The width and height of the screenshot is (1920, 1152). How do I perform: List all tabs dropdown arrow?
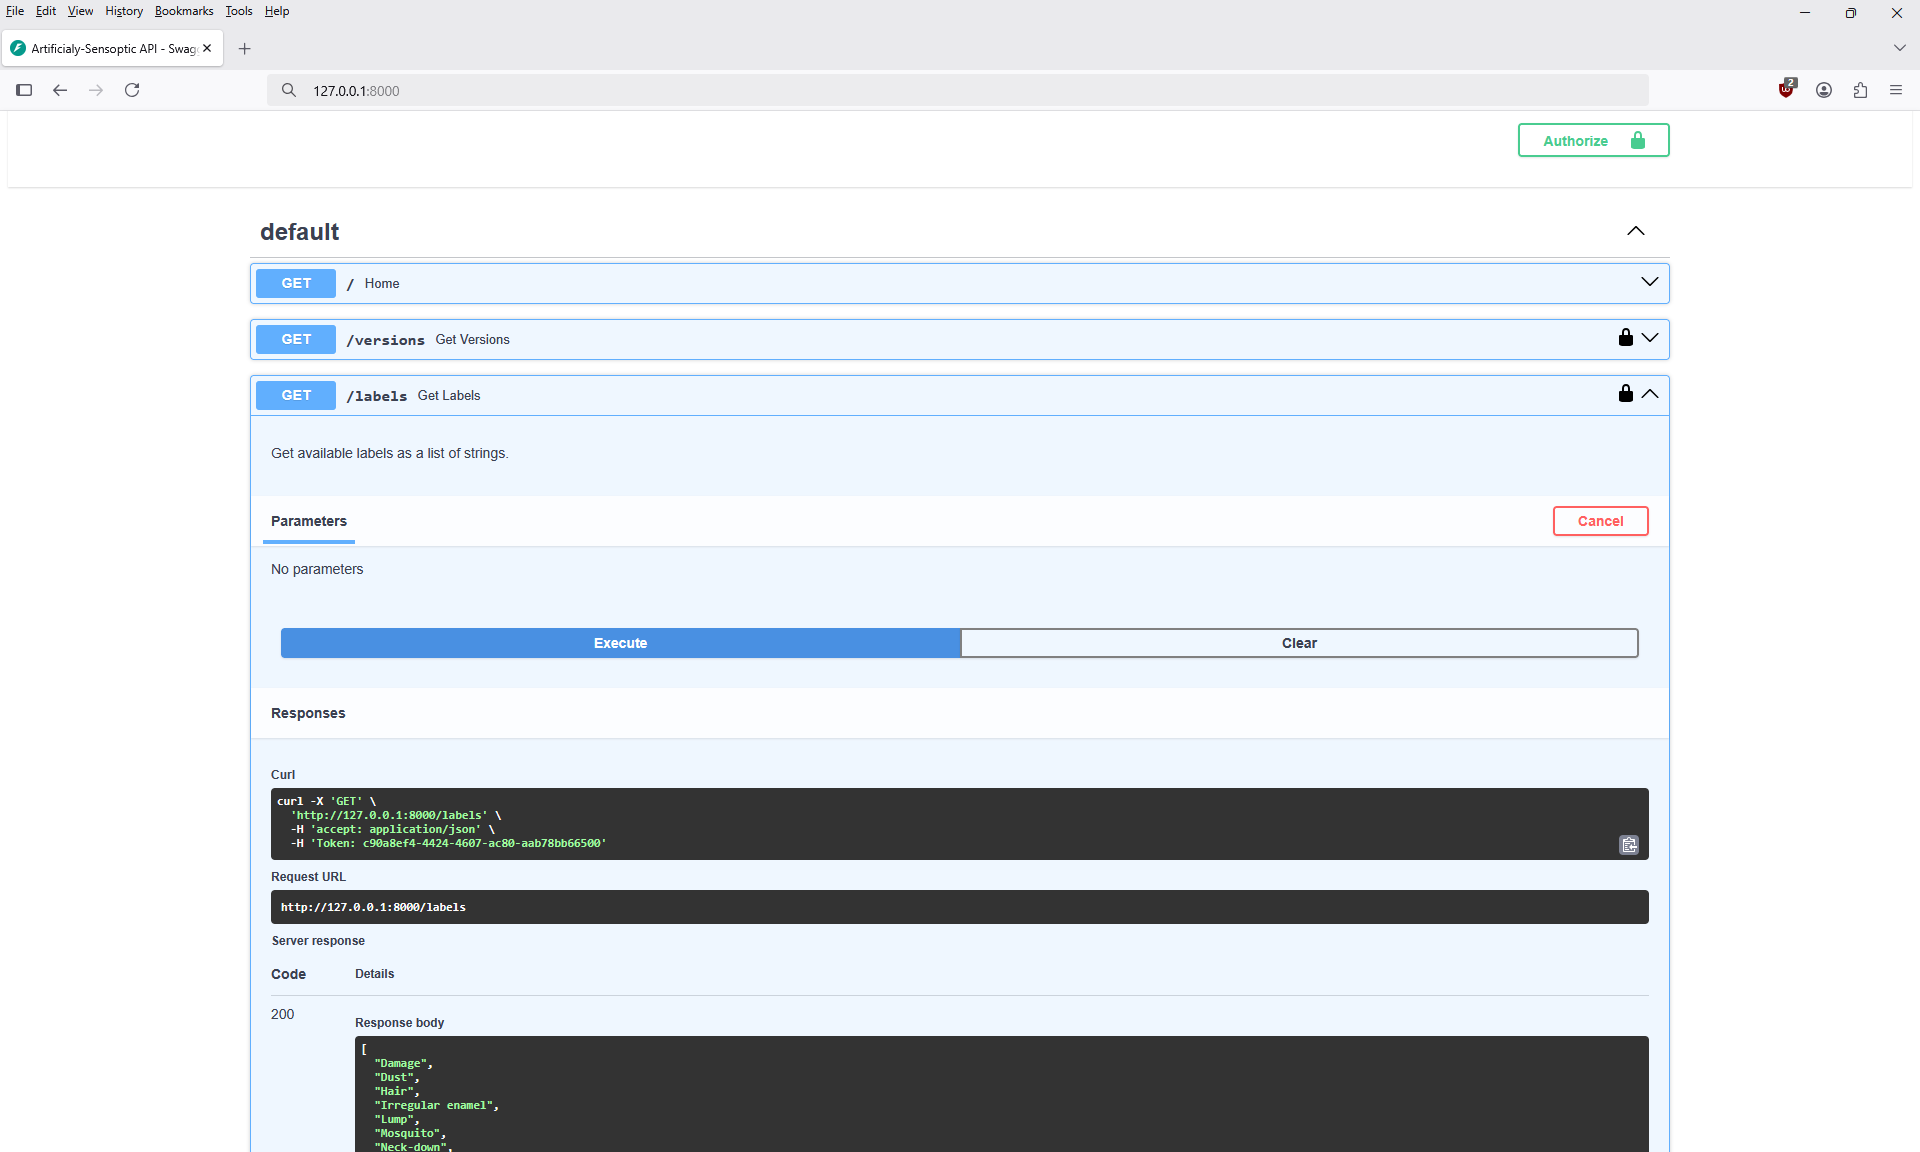tap(1899, 48)
